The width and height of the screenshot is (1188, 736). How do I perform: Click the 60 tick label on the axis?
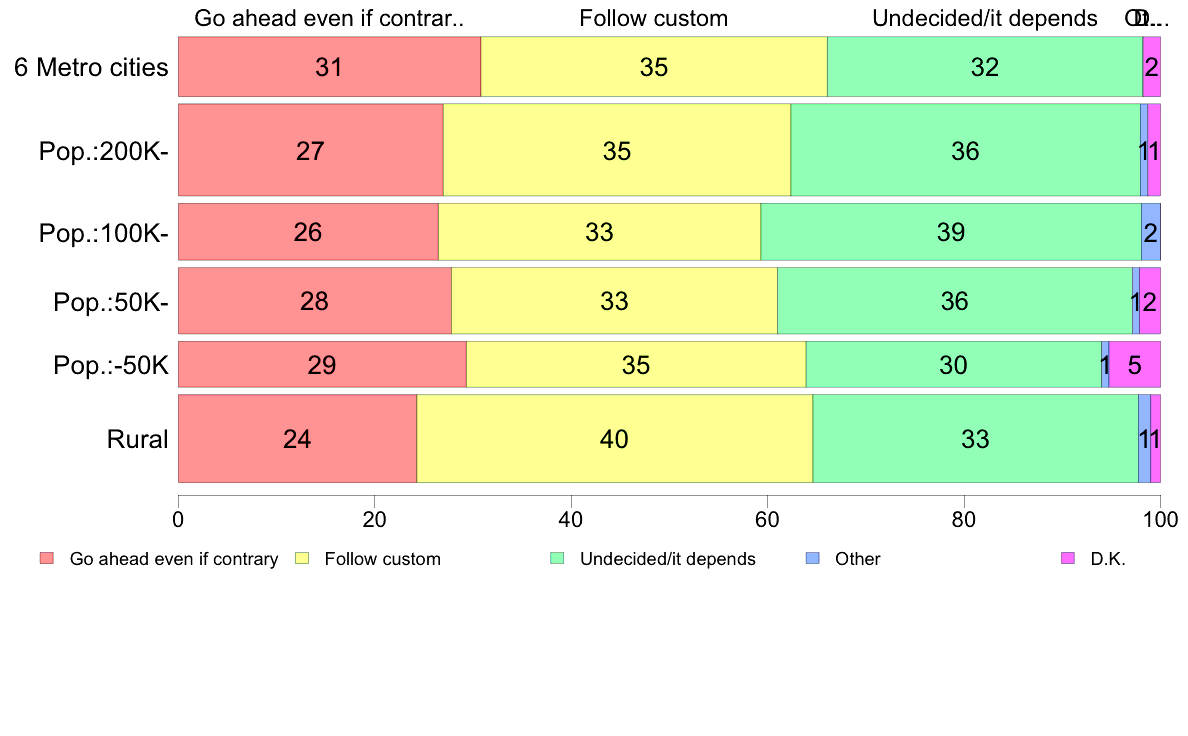click(x=768, y=519)
